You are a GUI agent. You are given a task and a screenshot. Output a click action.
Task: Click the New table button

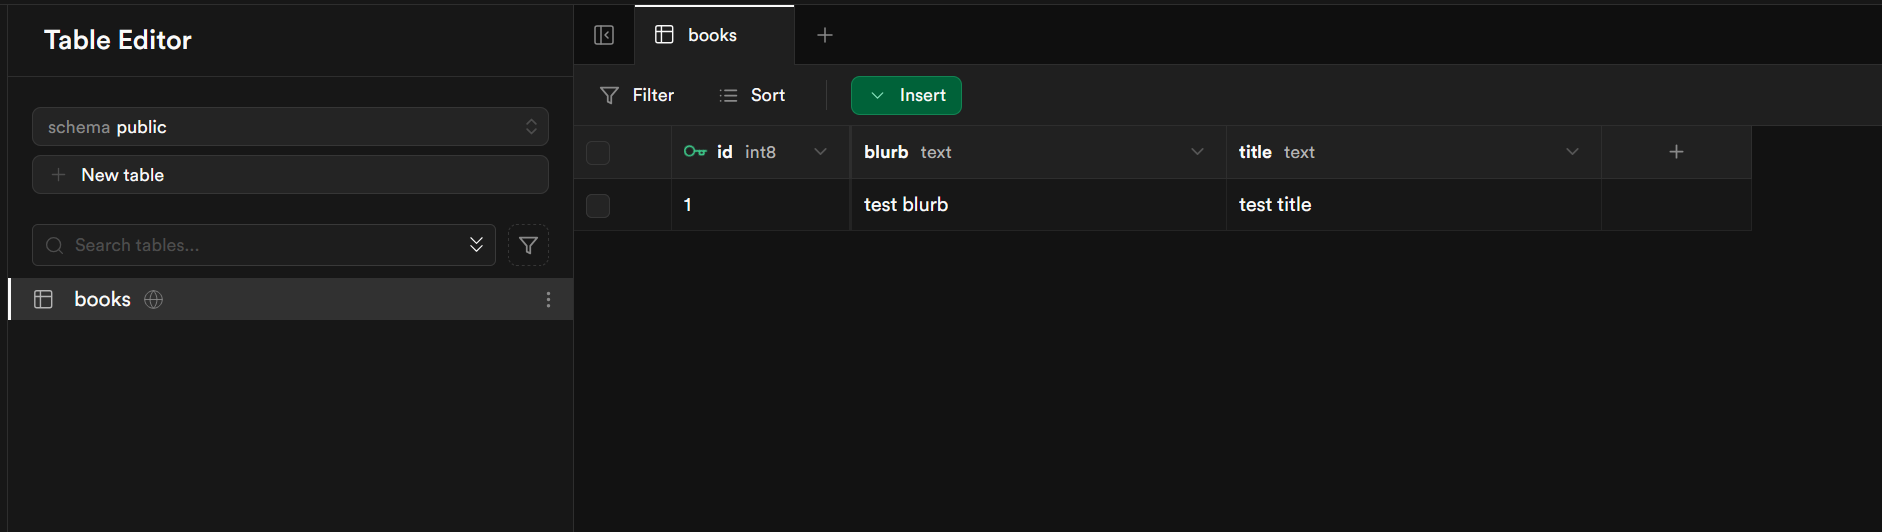tap(290, 175)
